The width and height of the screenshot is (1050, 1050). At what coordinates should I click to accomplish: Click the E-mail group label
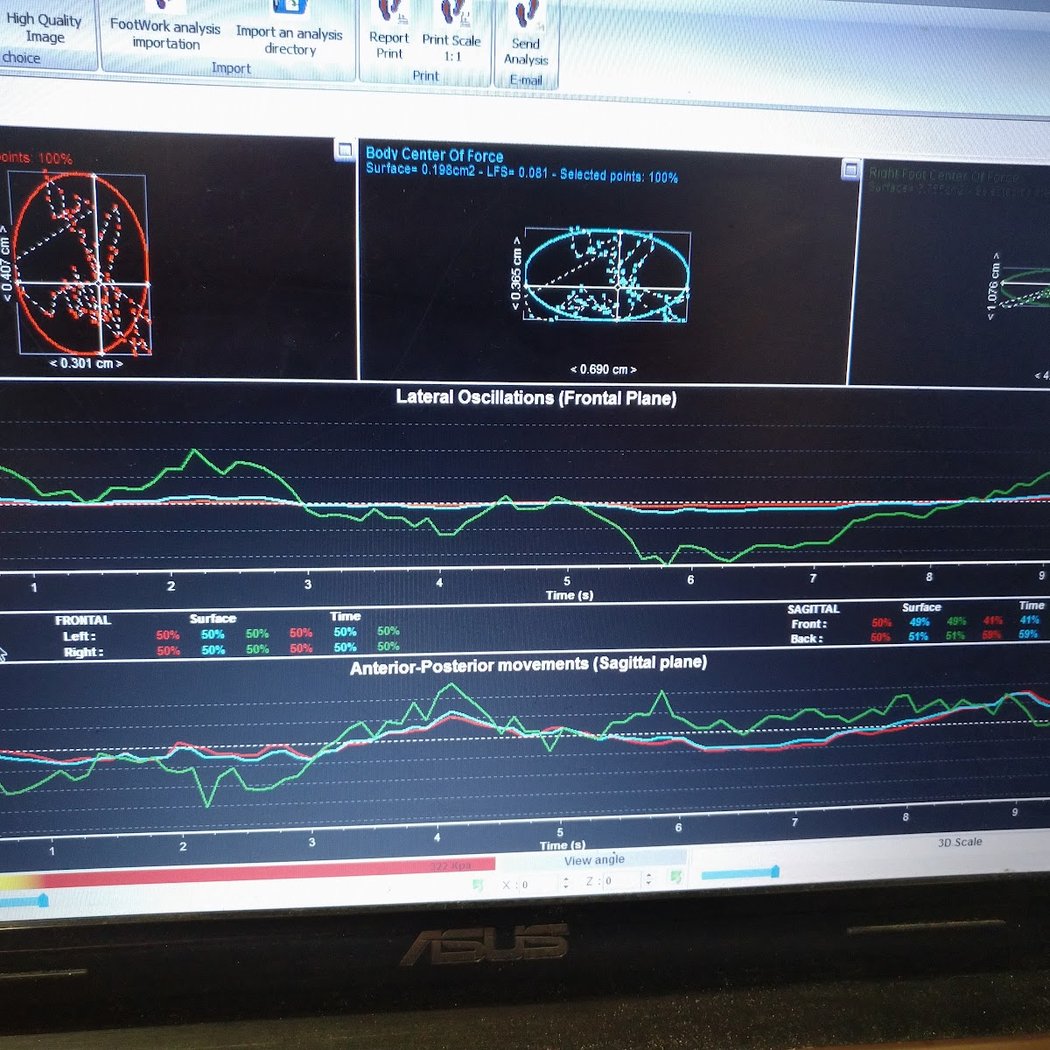coord(526,80)
